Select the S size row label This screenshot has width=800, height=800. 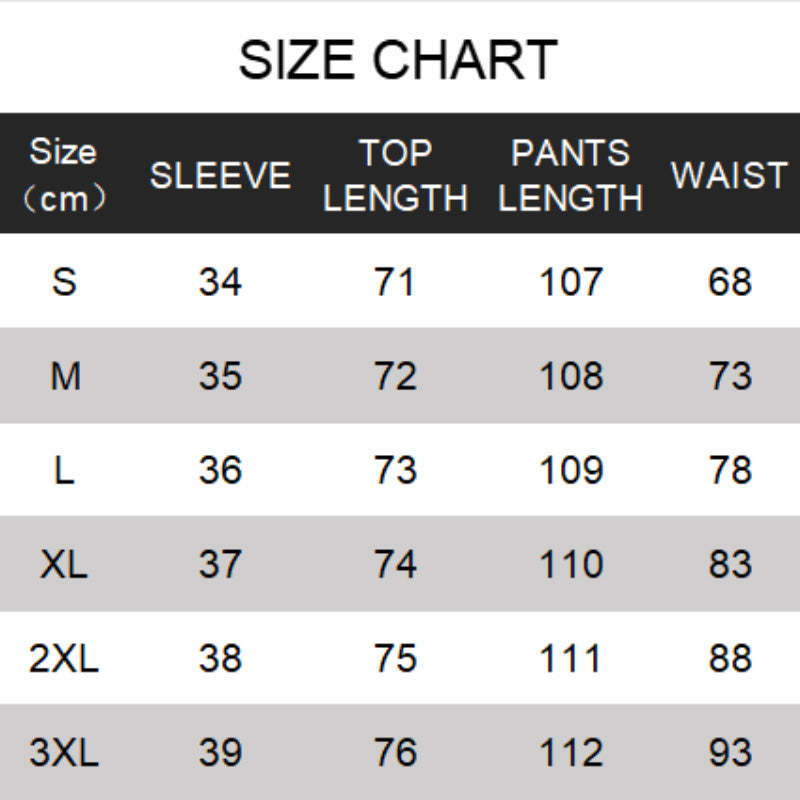click(x=64, y=282)
